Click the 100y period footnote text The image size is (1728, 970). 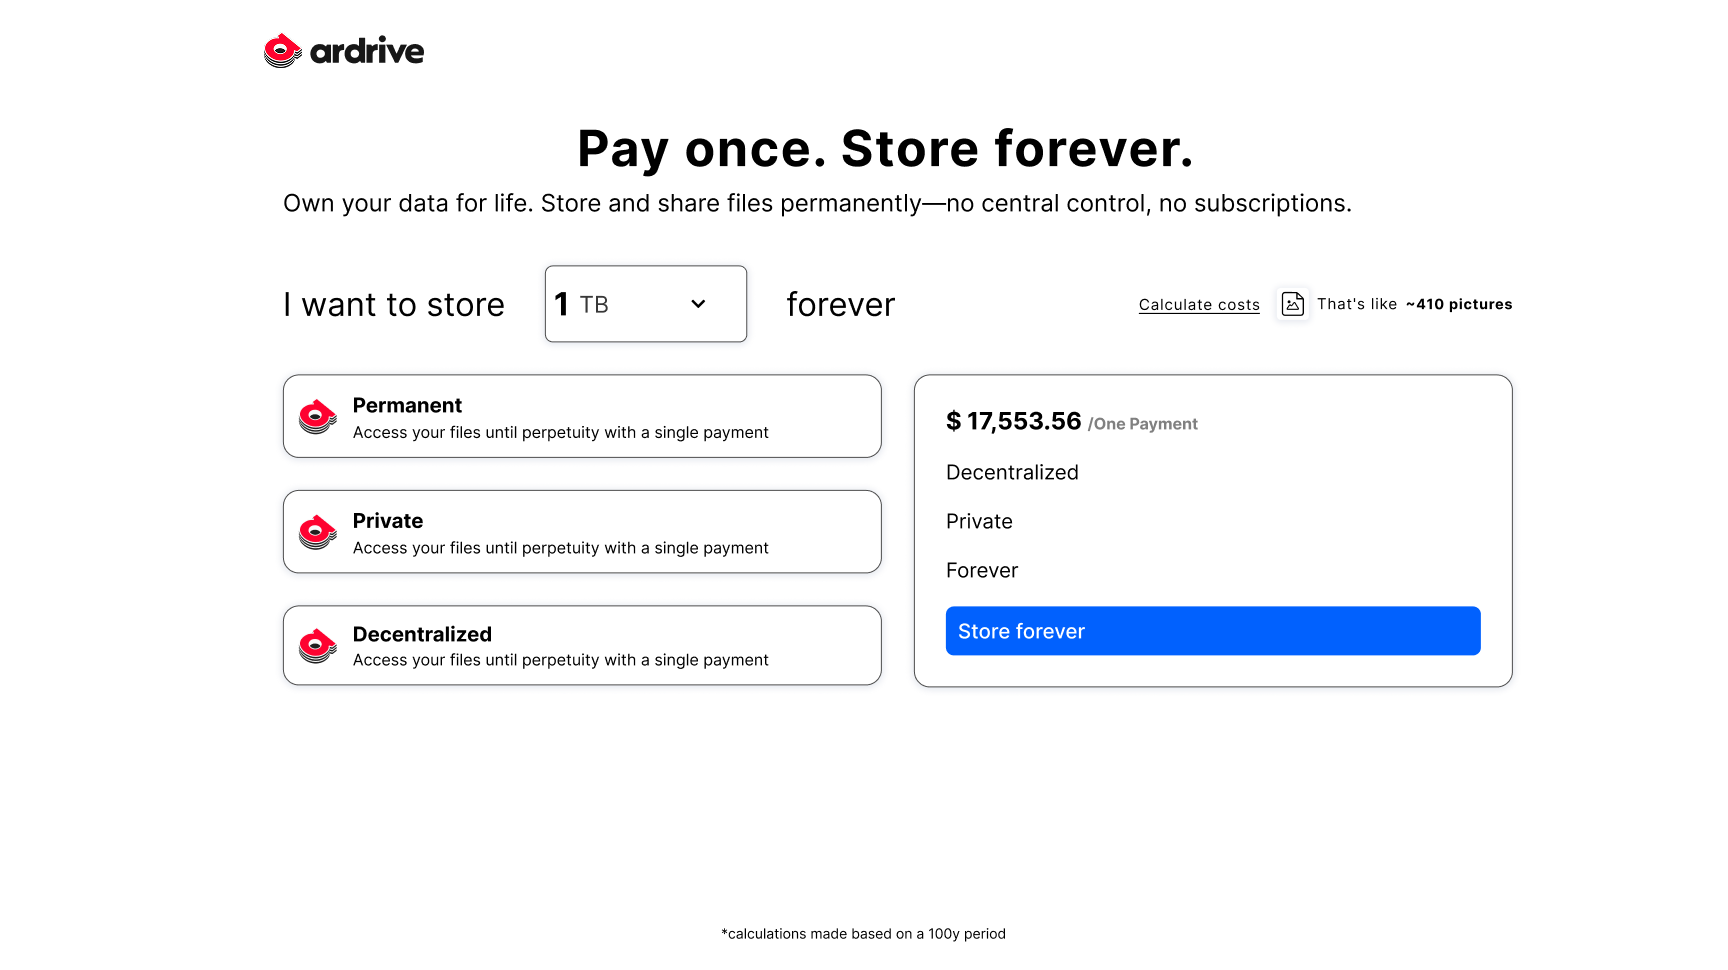[862, 933]
